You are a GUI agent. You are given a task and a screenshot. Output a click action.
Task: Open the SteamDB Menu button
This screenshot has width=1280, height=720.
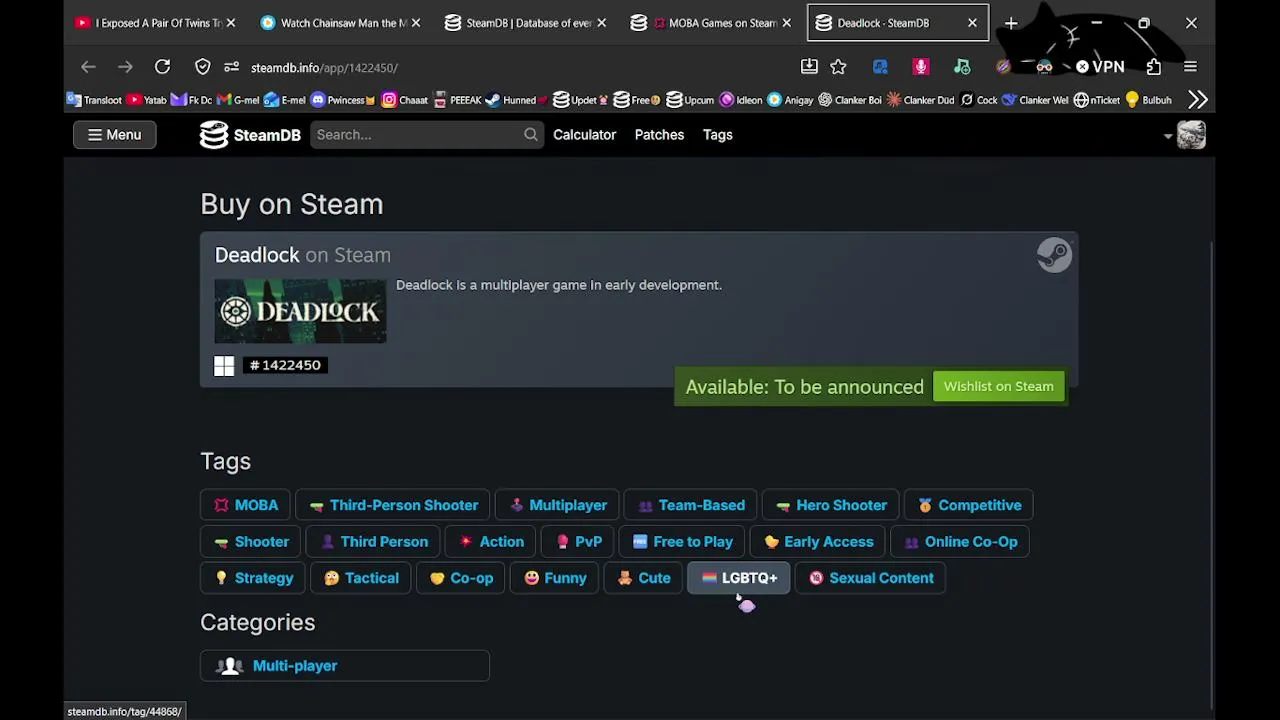(114, 135)
